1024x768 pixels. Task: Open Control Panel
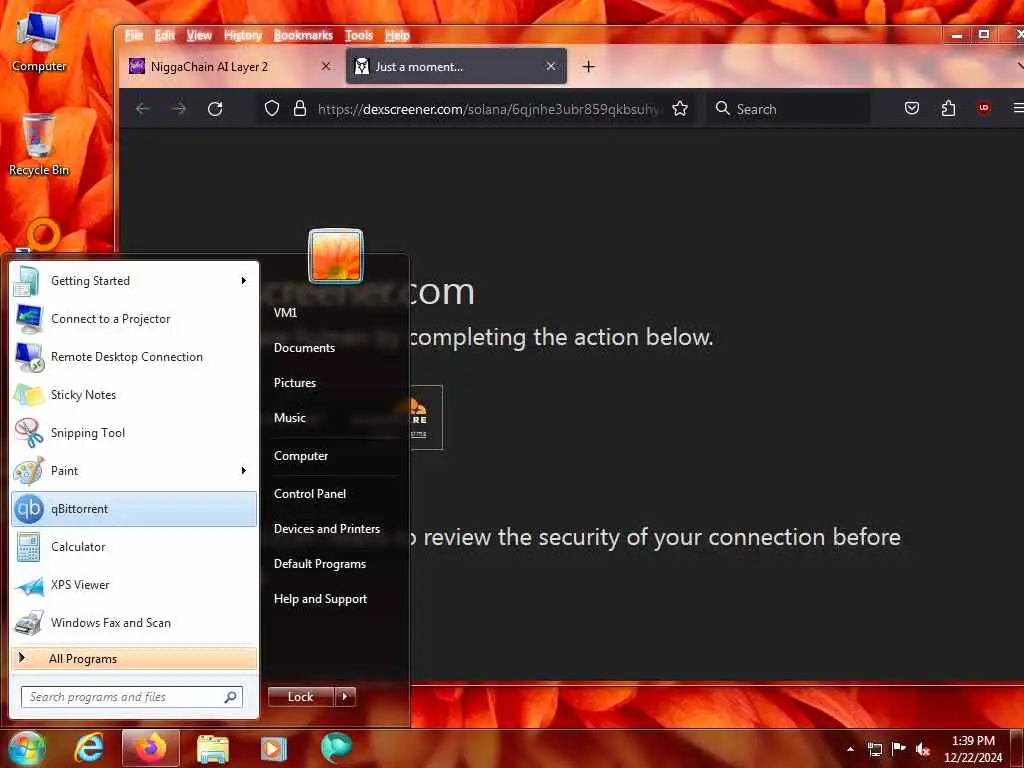click(310, 494)
